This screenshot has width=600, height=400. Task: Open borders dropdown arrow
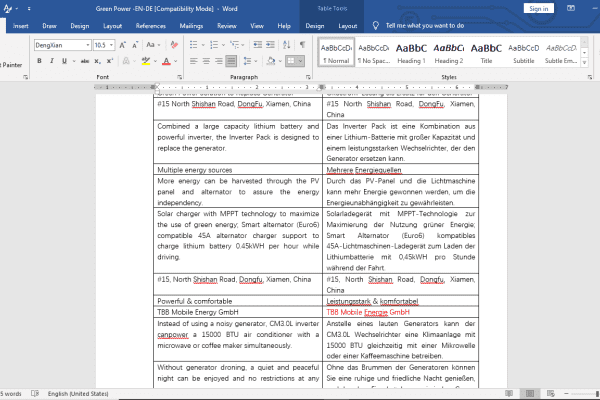301,61
